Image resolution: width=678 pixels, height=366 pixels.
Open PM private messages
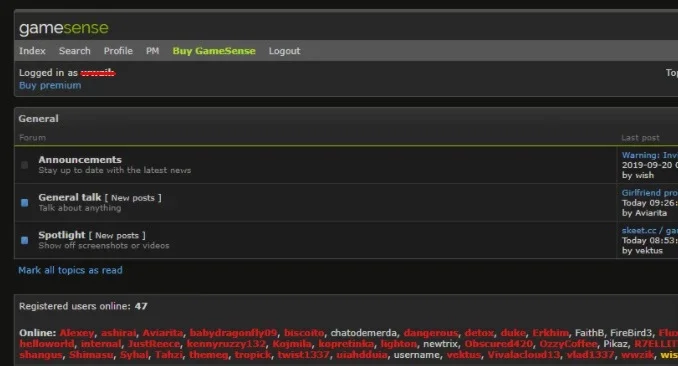(152, 51)
